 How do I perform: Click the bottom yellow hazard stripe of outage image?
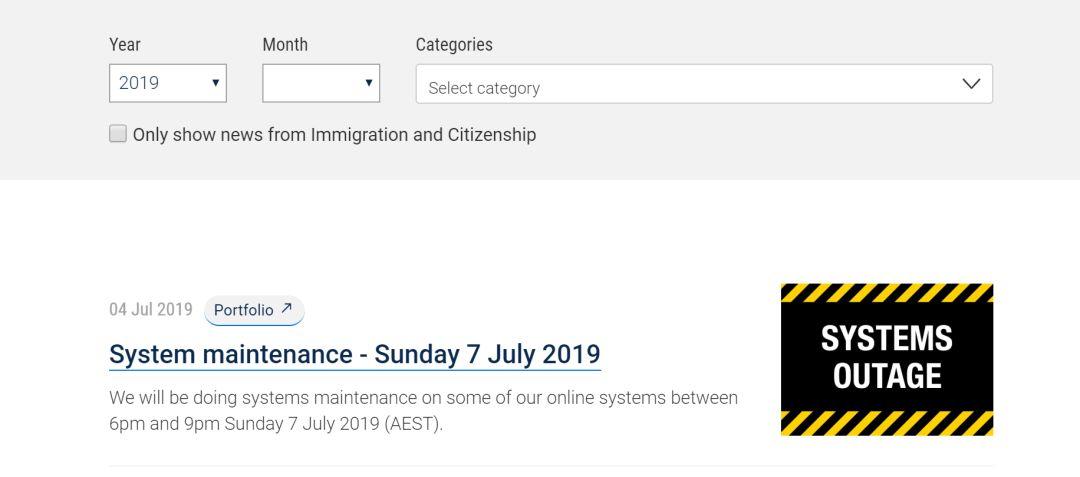click(x=886, y=423)
